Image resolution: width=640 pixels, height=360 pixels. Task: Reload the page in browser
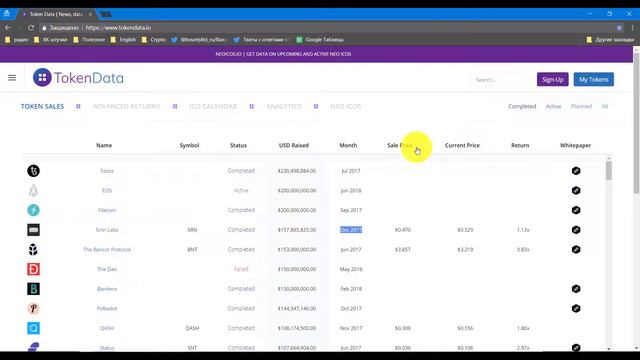click(31, 28)
